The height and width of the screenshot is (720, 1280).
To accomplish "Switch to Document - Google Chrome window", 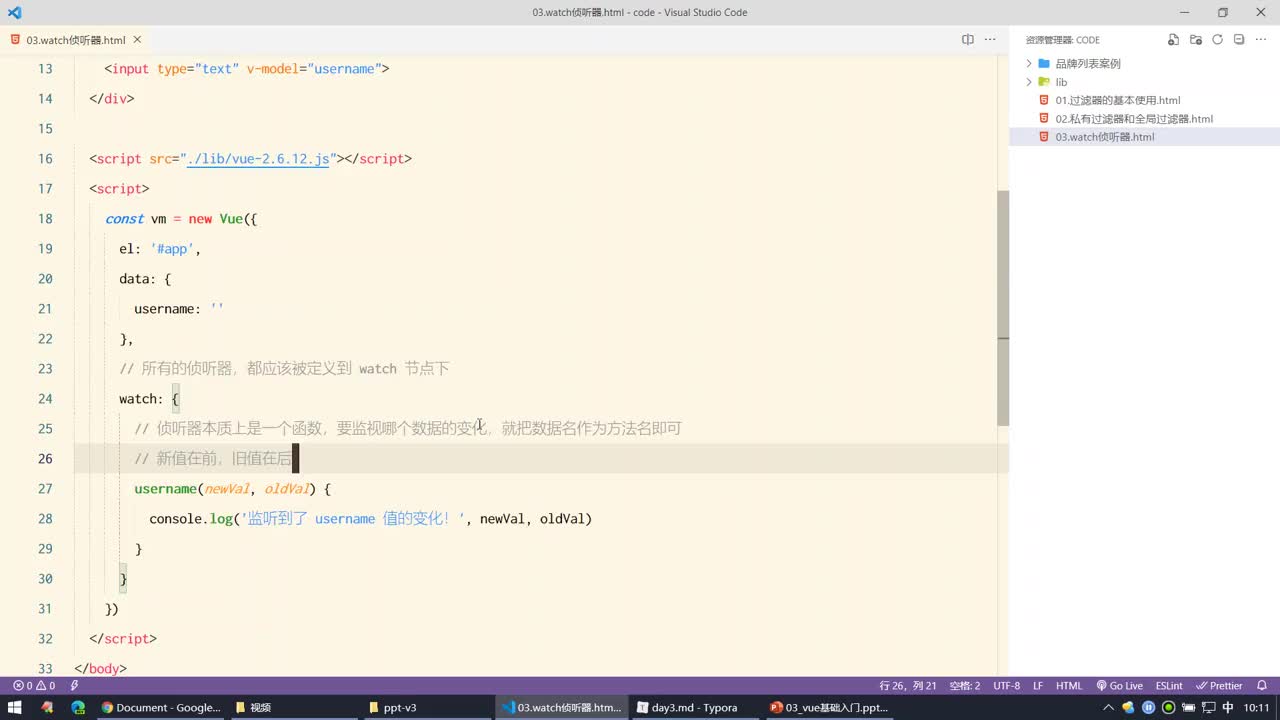I will pos(160,707).
